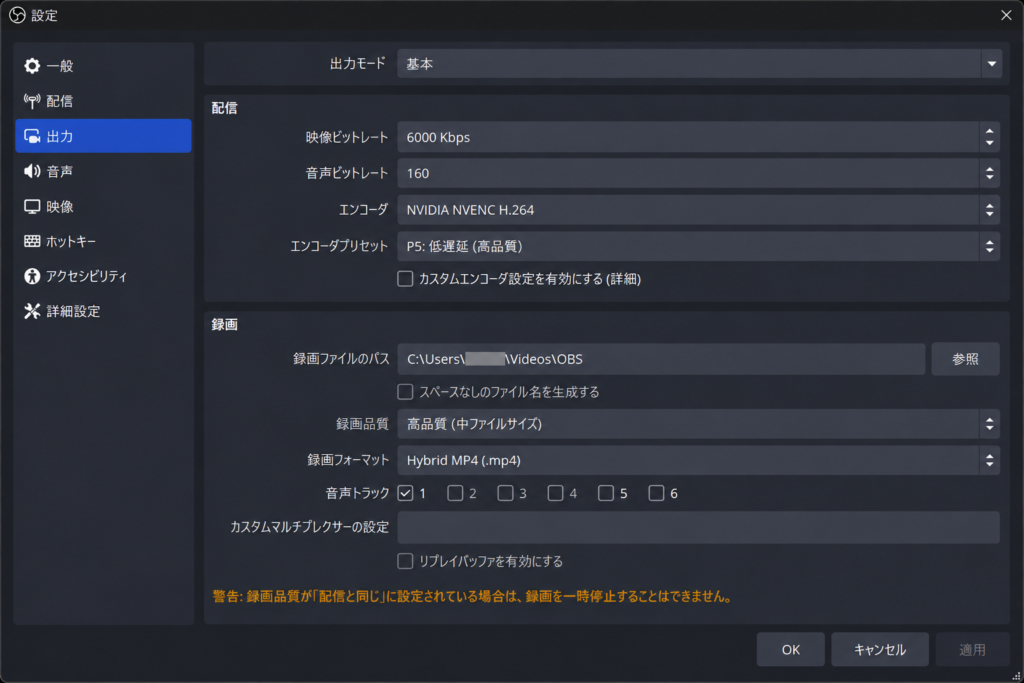This screenshot has height=683, width=1024.
Task: Open the エンコーダプリセット P5 dropdown
Action: pos(698,246)
